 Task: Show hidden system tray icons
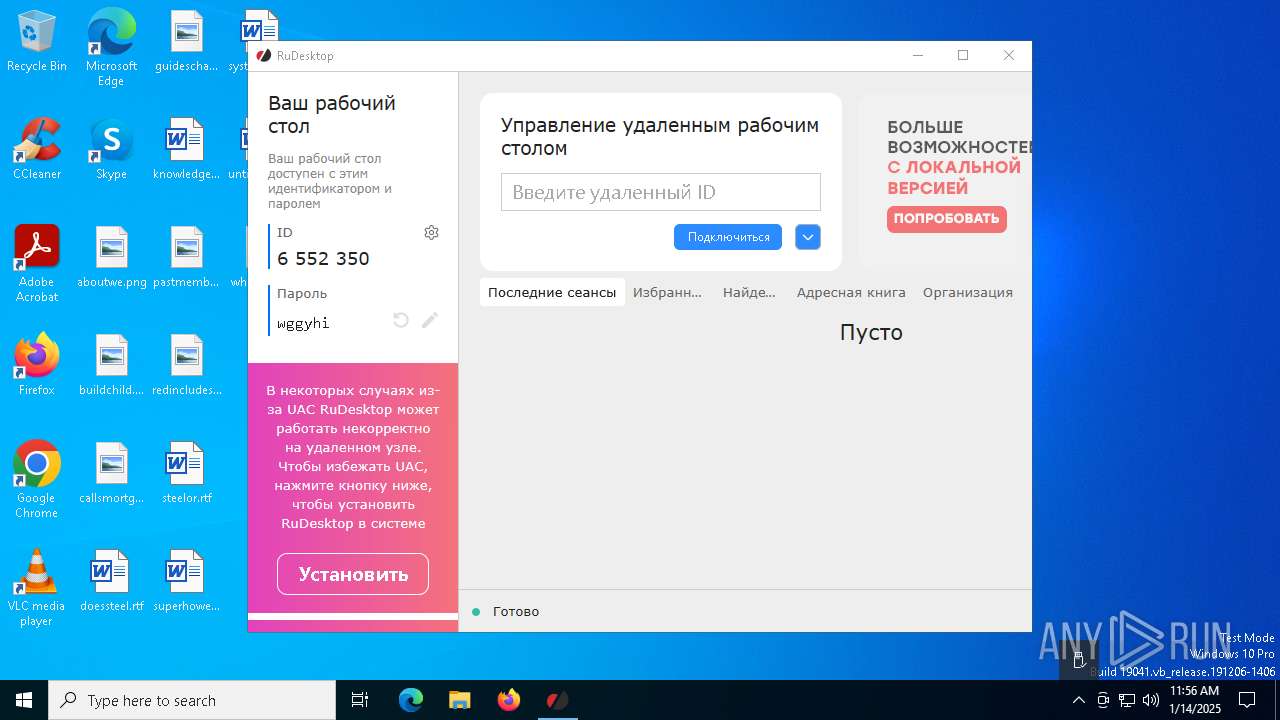click(x=1078, y=700)
